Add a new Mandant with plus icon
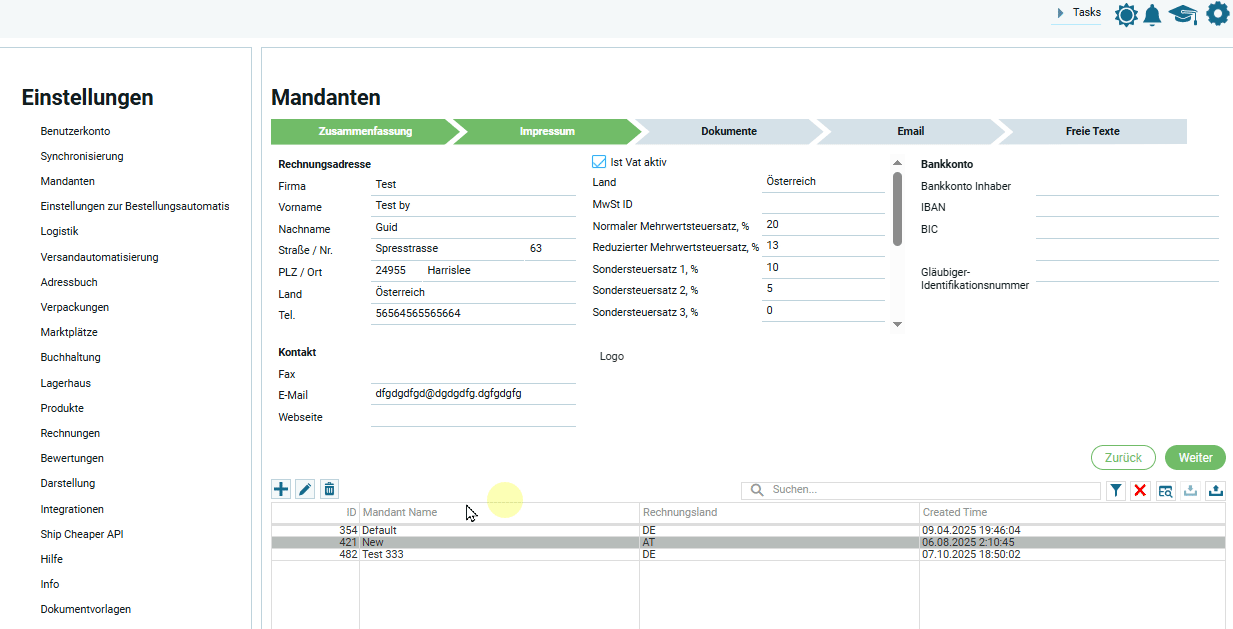Image resolution: width=1233 pixels, height=629 pixels. pyautogui.click(x=281, y=489)
